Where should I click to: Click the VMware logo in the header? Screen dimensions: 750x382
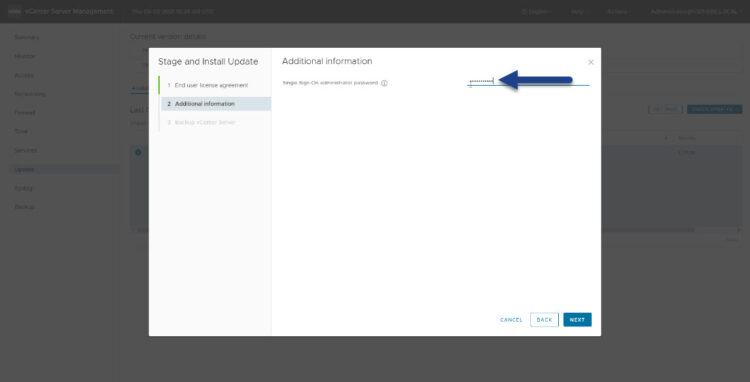(x=14, y=11)
